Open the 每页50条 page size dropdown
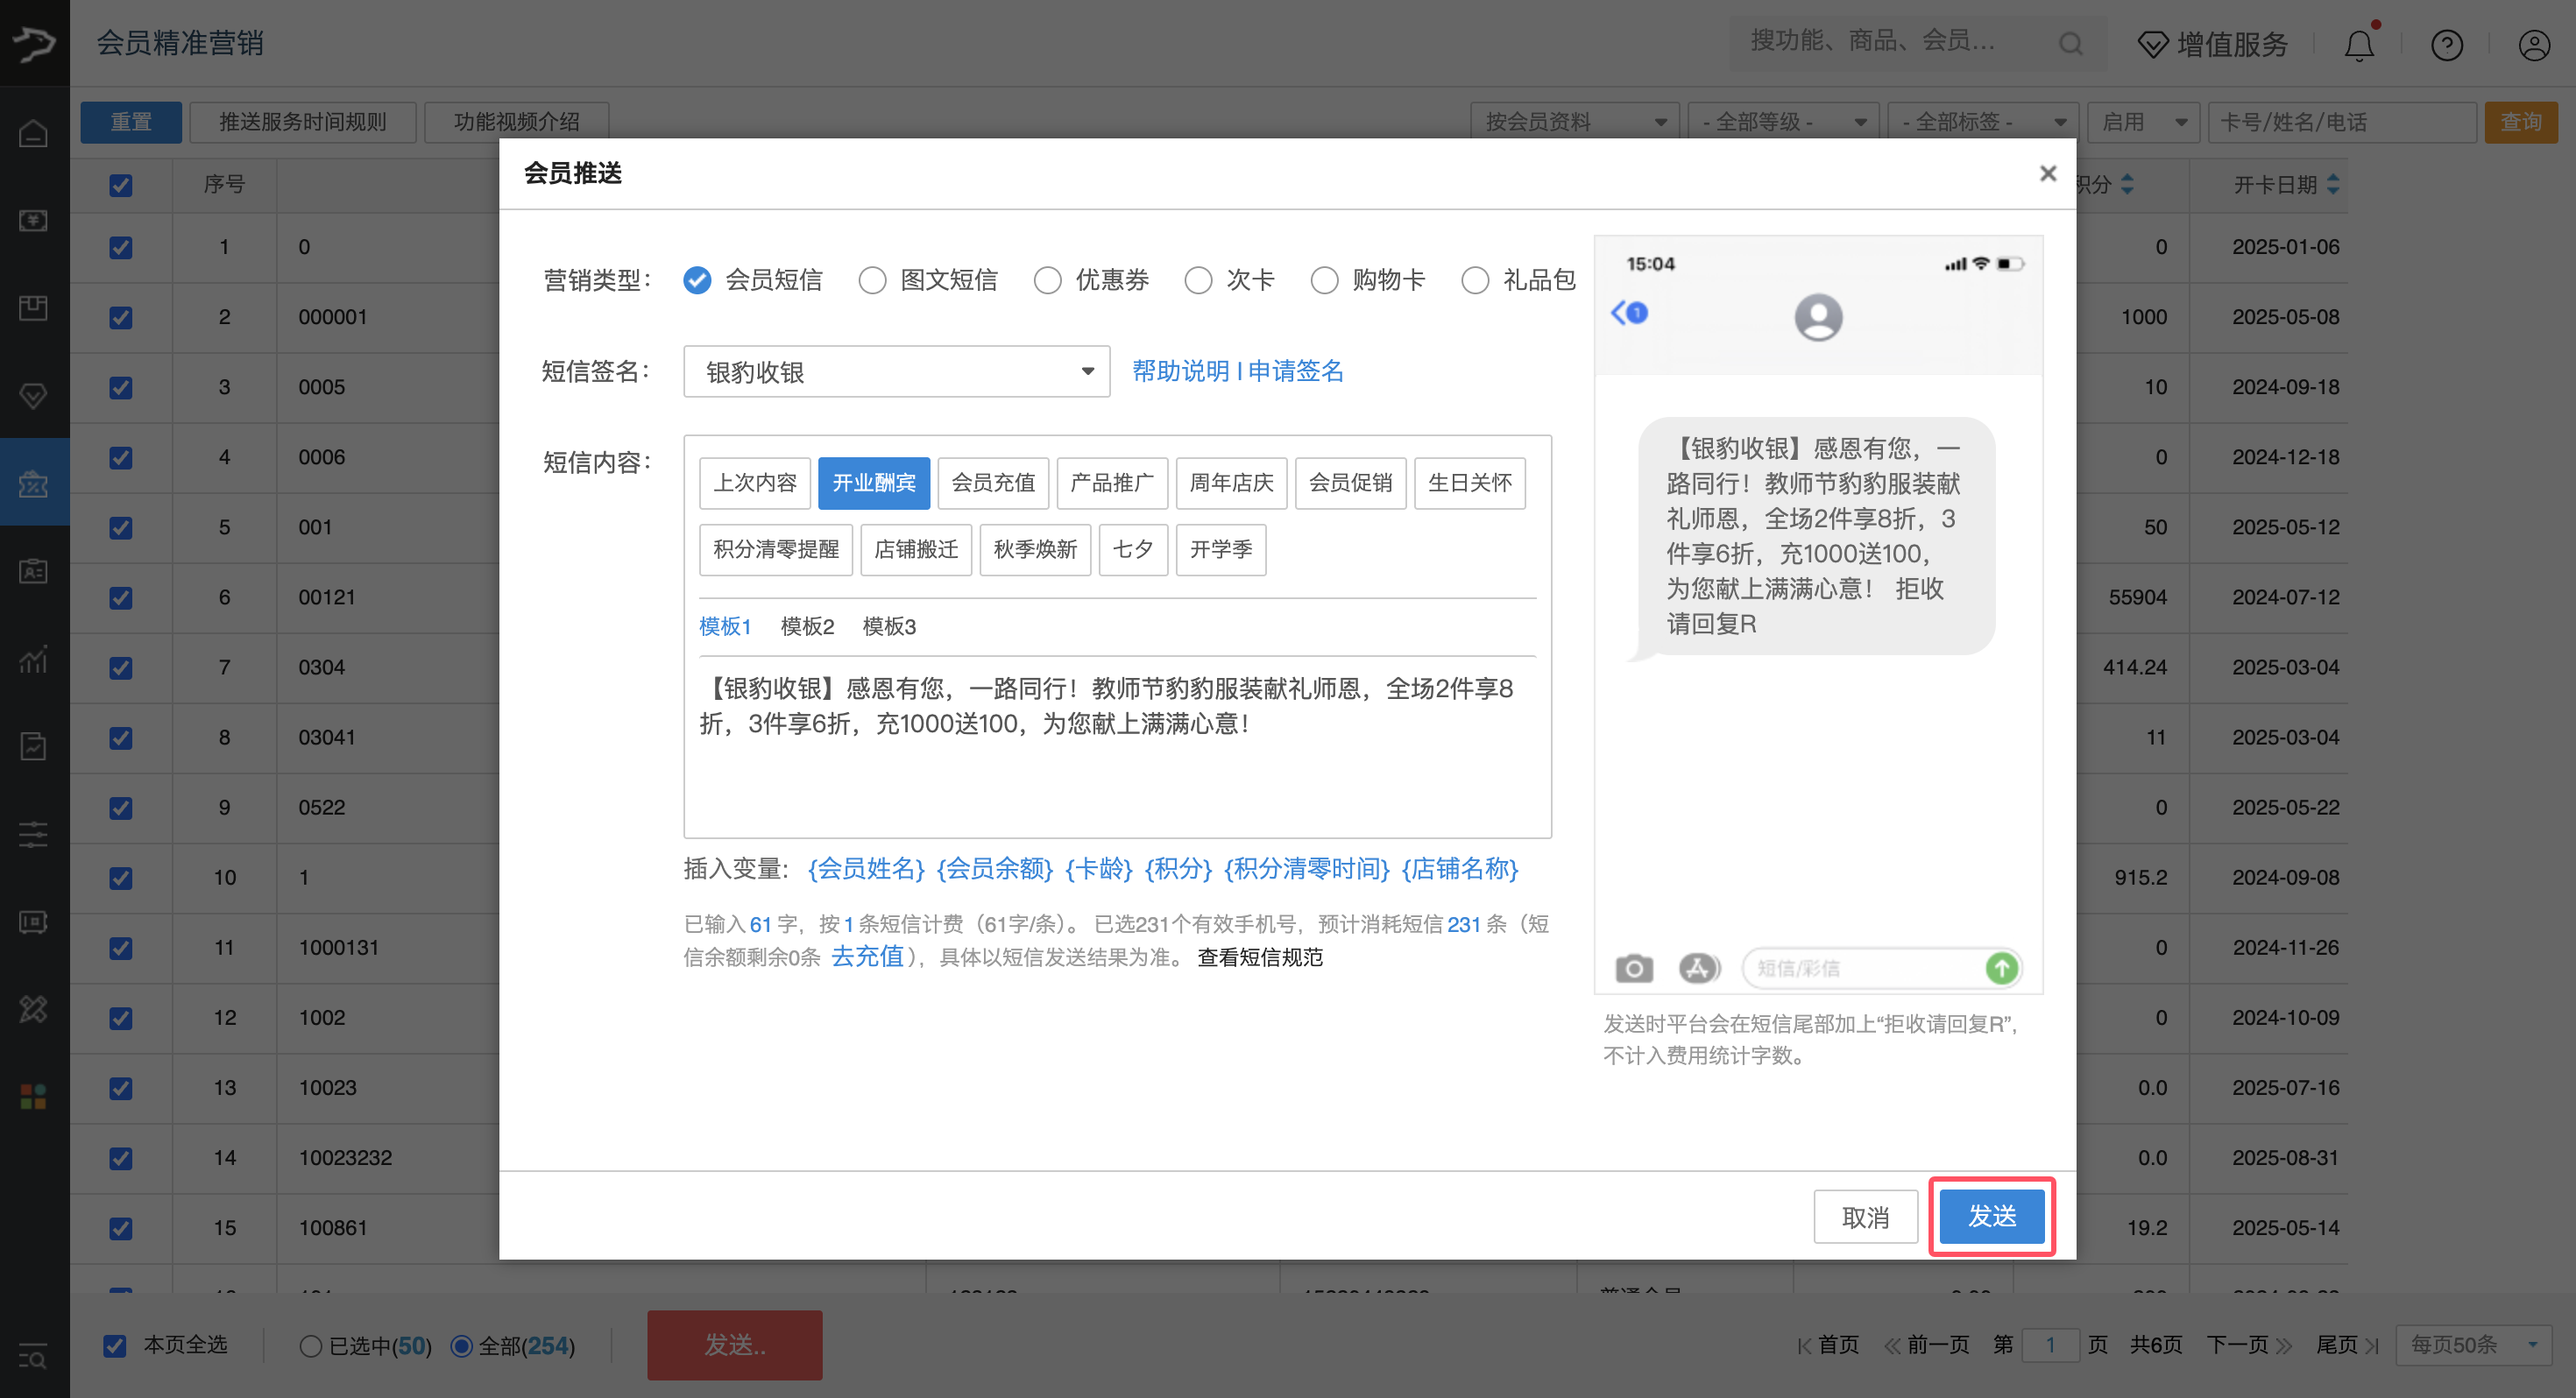2576x1398 pixels. click(2474, 1345)
